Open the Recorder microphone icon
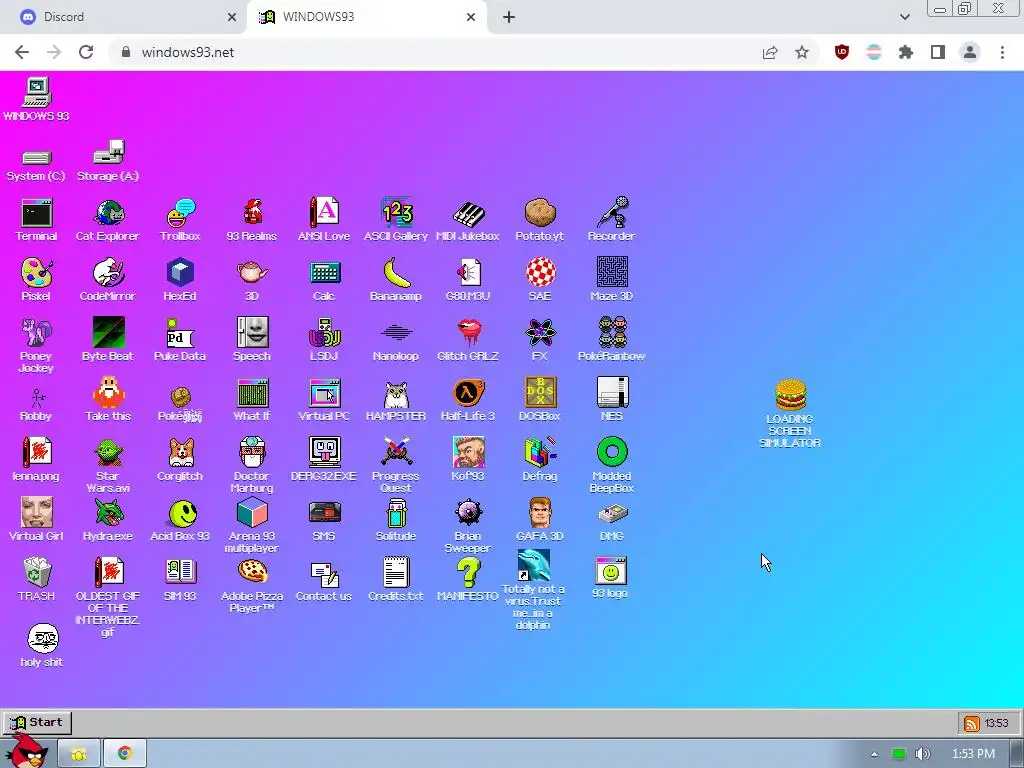The height and width of the screenshot is (768, 1024). (611, 219)
